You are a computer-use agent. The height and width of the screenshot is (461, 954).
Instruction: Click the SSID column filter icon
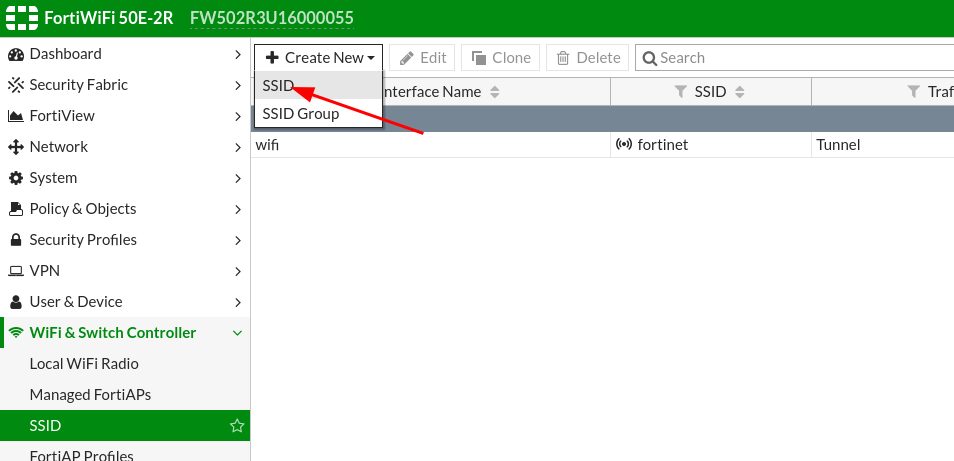click(681, 92)
